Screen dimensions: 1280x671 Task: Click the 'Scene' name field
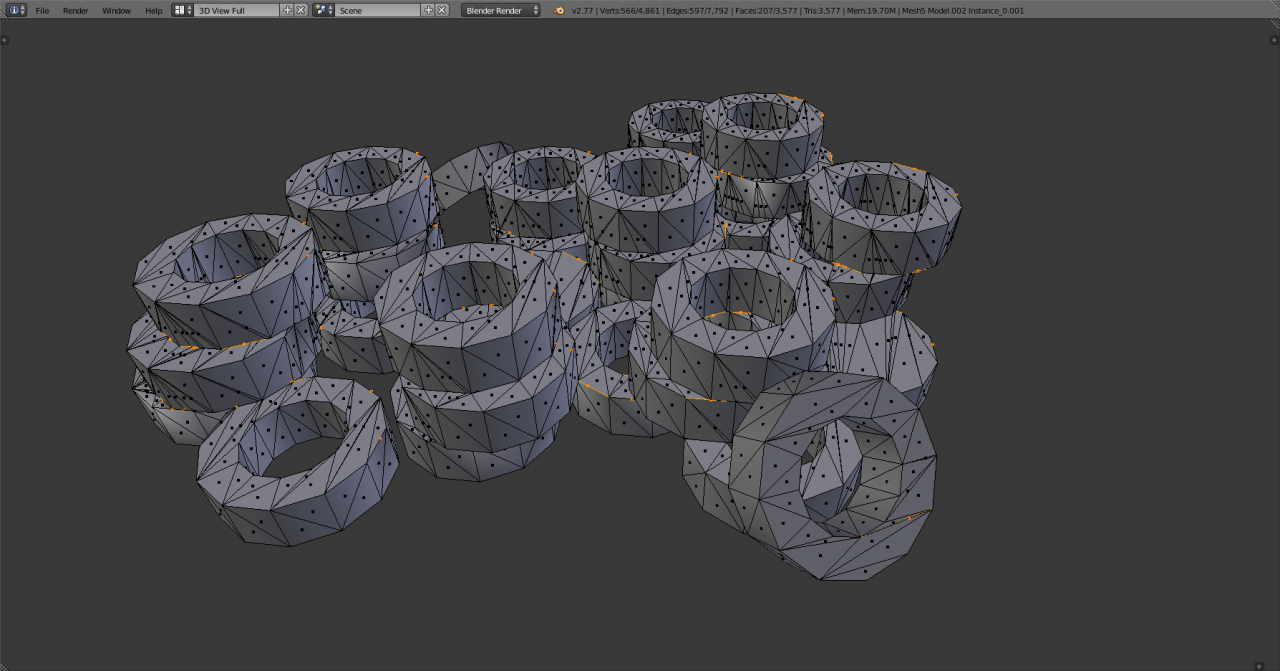pos(379,10)
